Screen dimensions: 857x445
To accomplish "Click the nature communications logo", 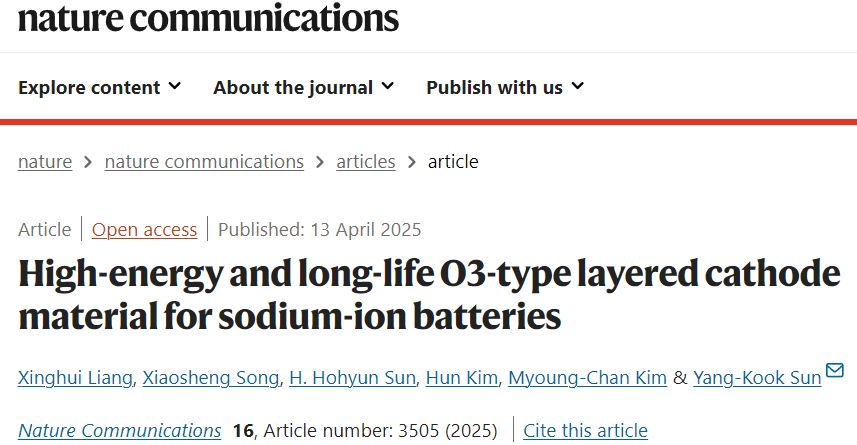I will (208, 17).
